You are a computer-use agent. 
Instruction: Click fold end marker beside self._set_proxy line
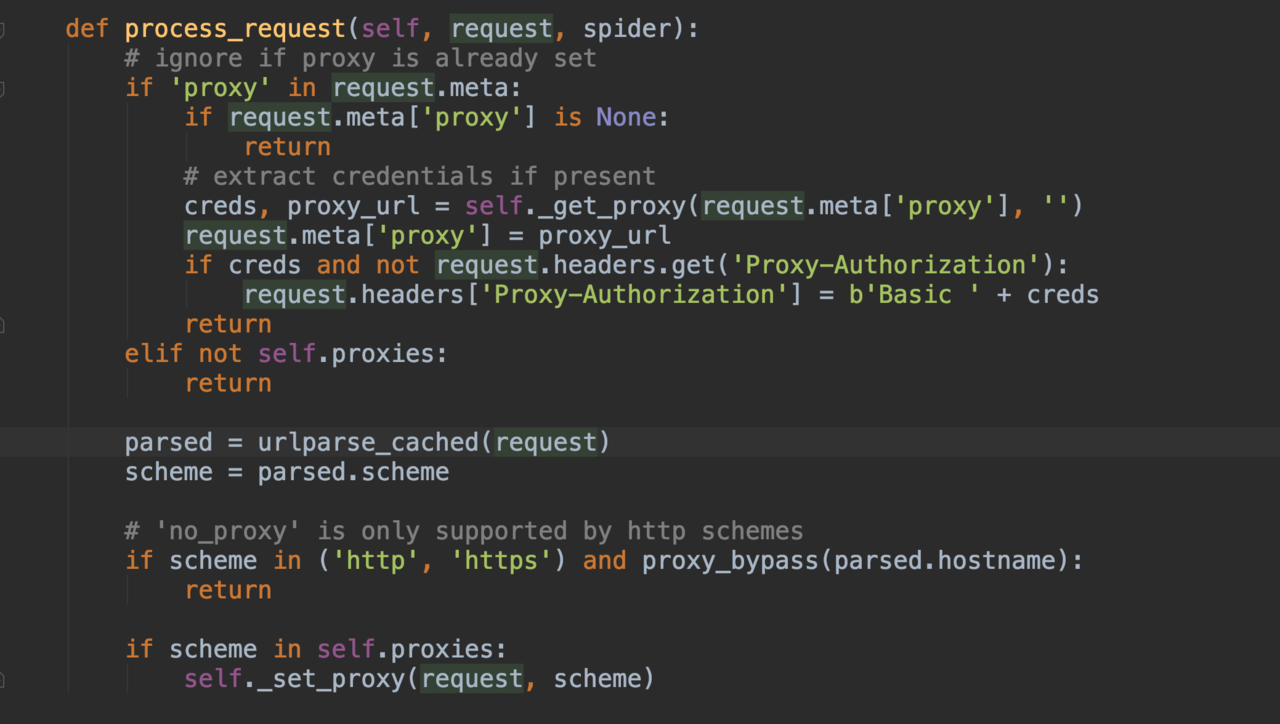coord(2,680)
